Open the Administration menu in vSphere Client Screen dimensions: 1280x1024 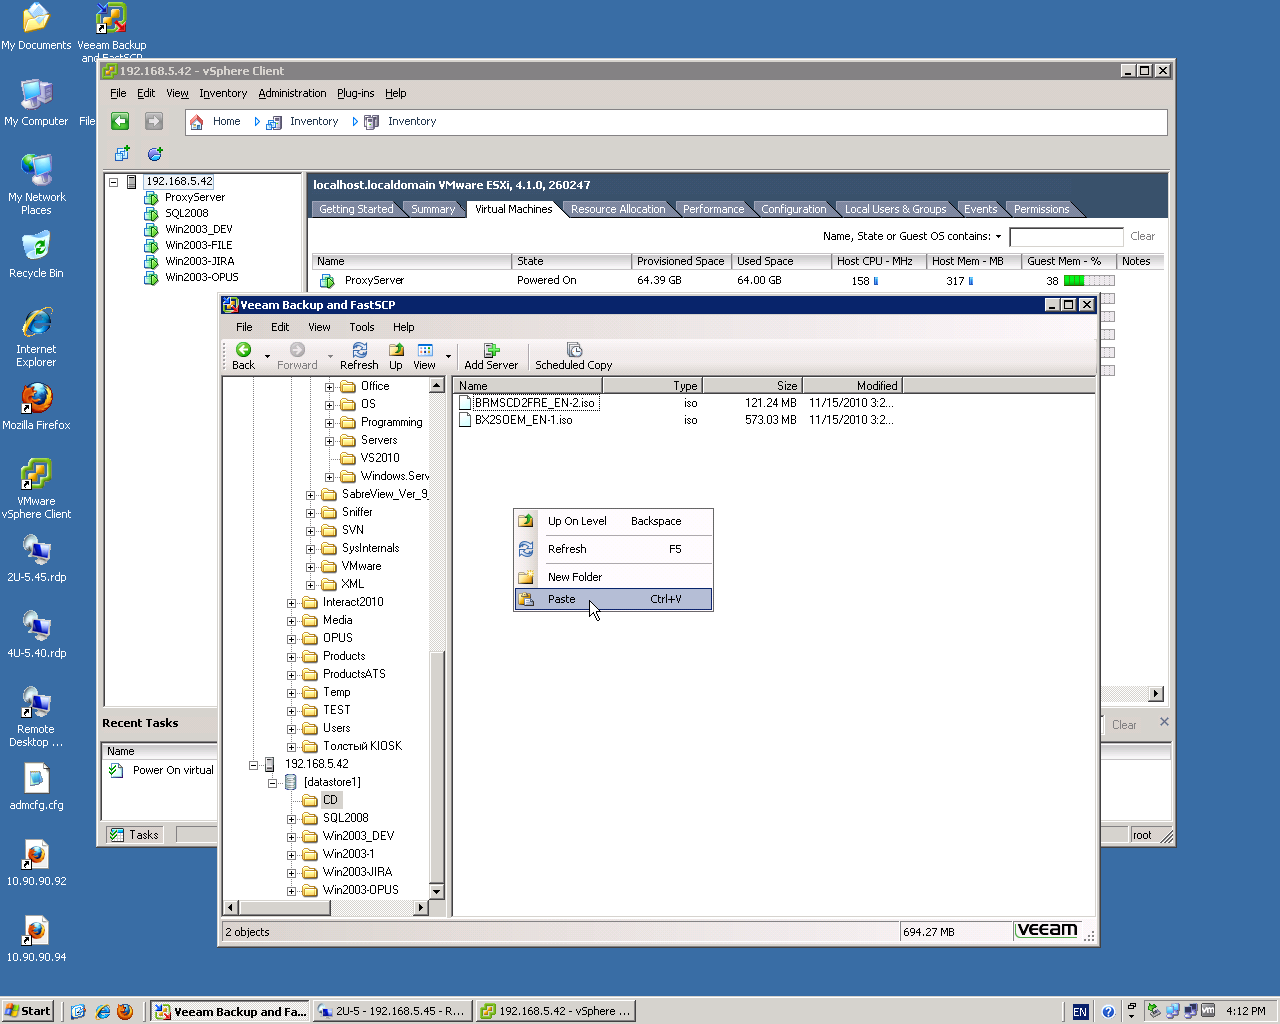292,93
